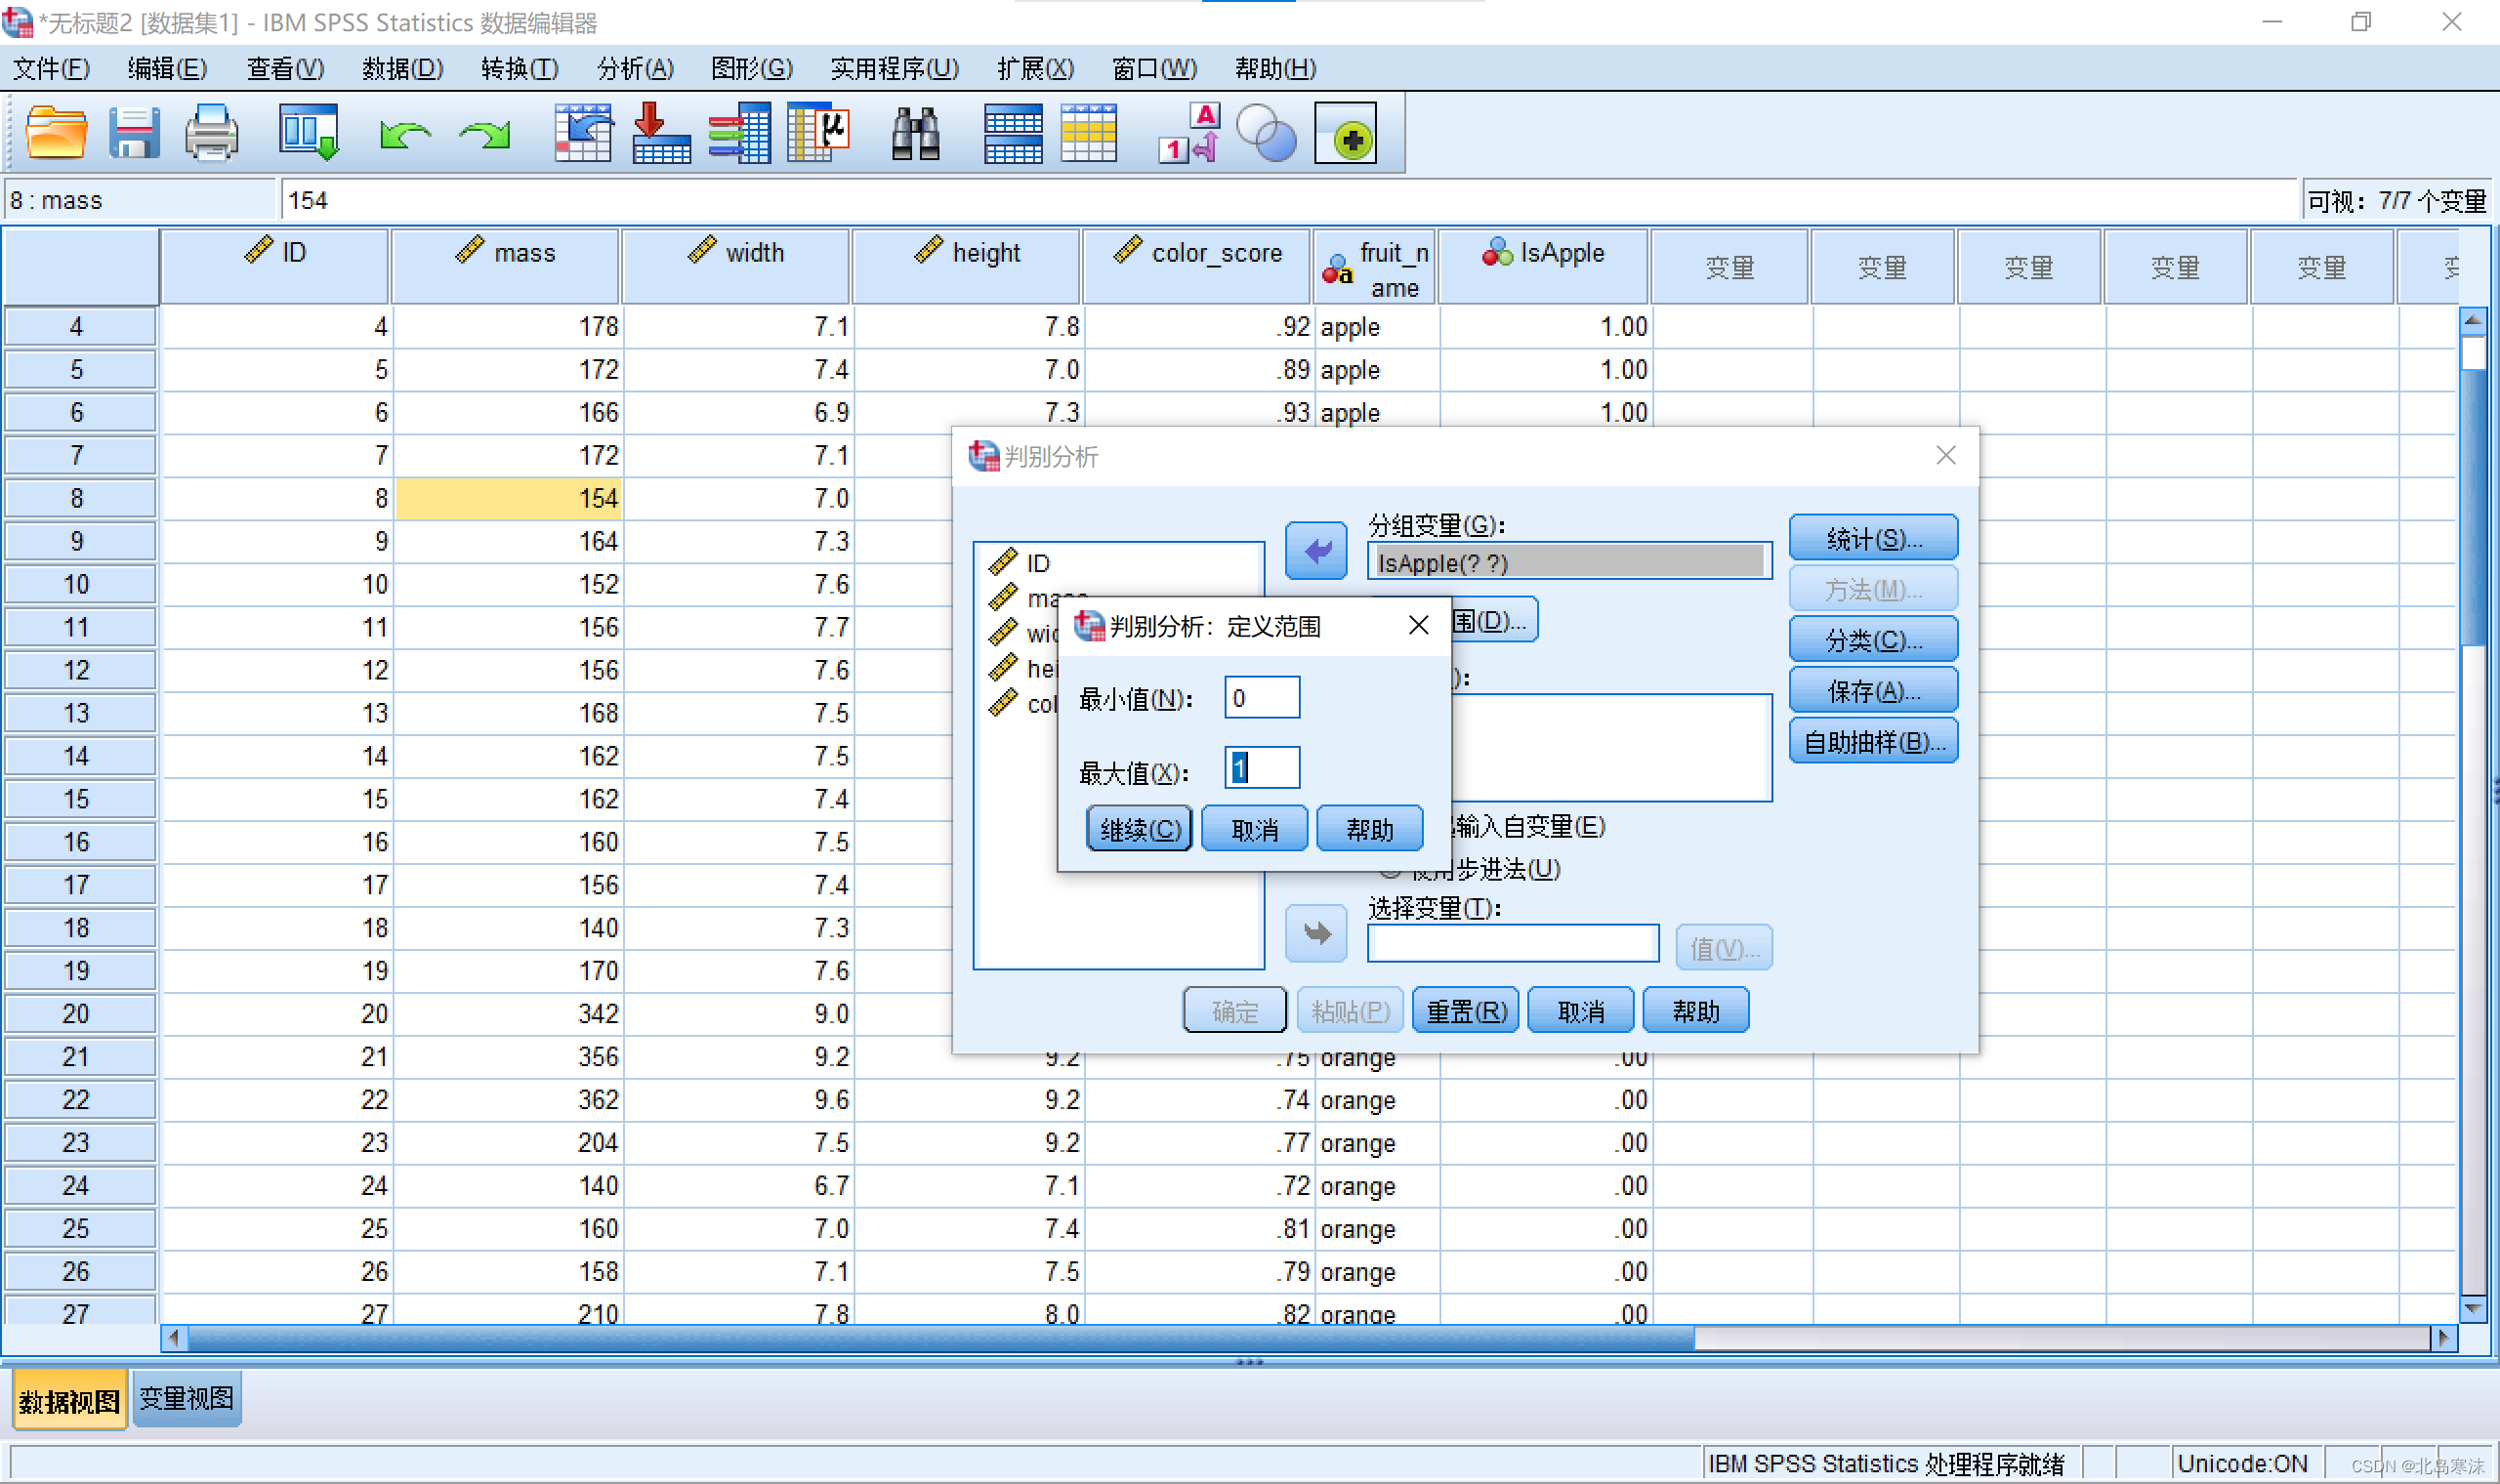
Task: Click 取消 at the bottom of 判别分析 dialog
Action: click(1581, 1011)
